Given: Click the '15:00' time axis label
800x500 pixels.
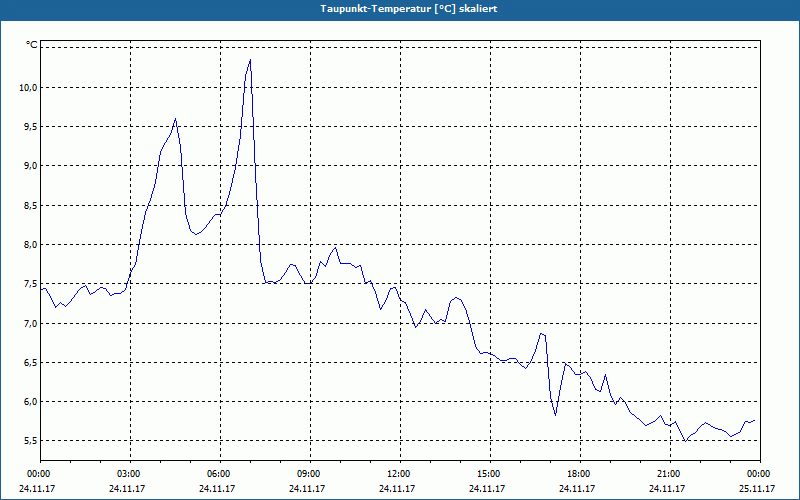Looking at the screenshot, I should (490, 474).
